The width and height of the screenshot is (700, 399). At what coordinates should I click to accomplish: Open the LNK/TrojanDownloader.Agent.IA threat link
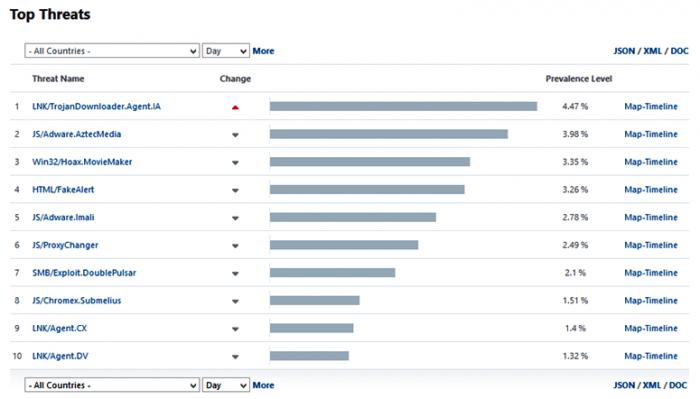coord(96,106)
